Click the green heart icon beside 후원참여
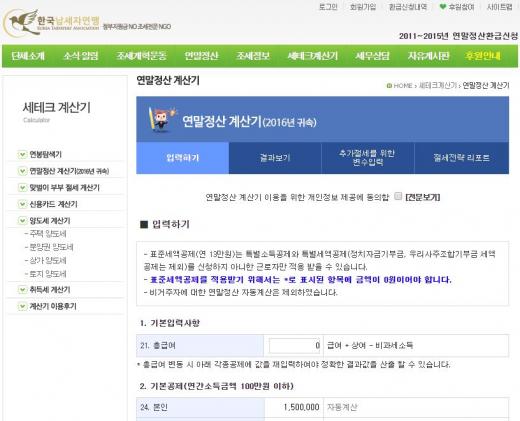This screenshot has width=520, height=421. click(x=443, y=7)
